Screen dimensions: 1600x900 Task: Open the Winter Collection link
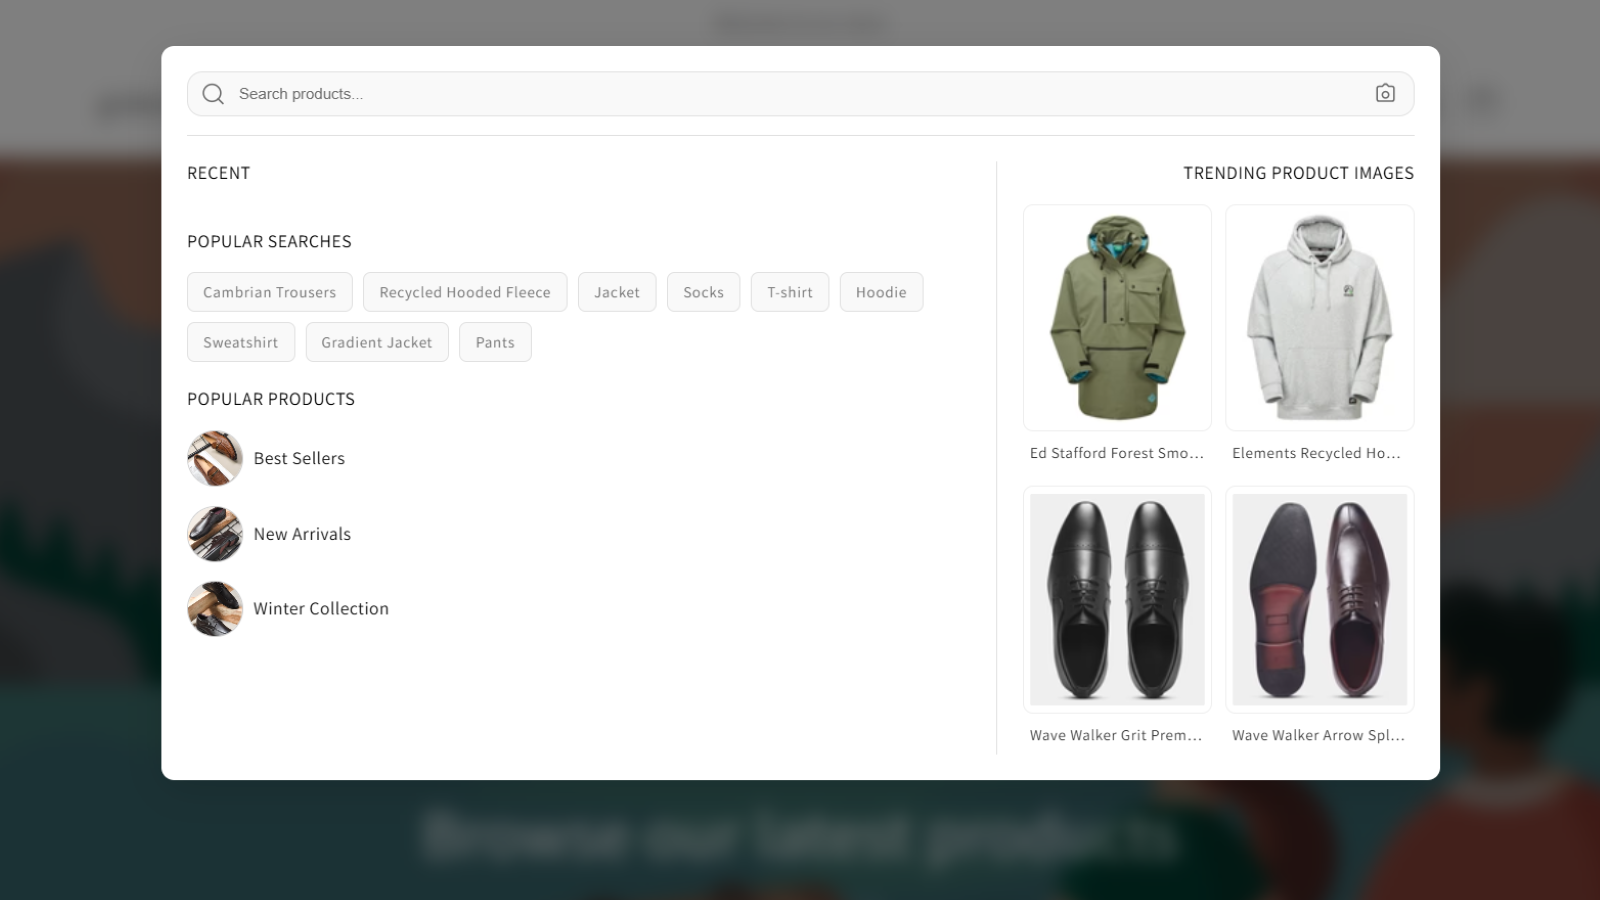point(321,609)
